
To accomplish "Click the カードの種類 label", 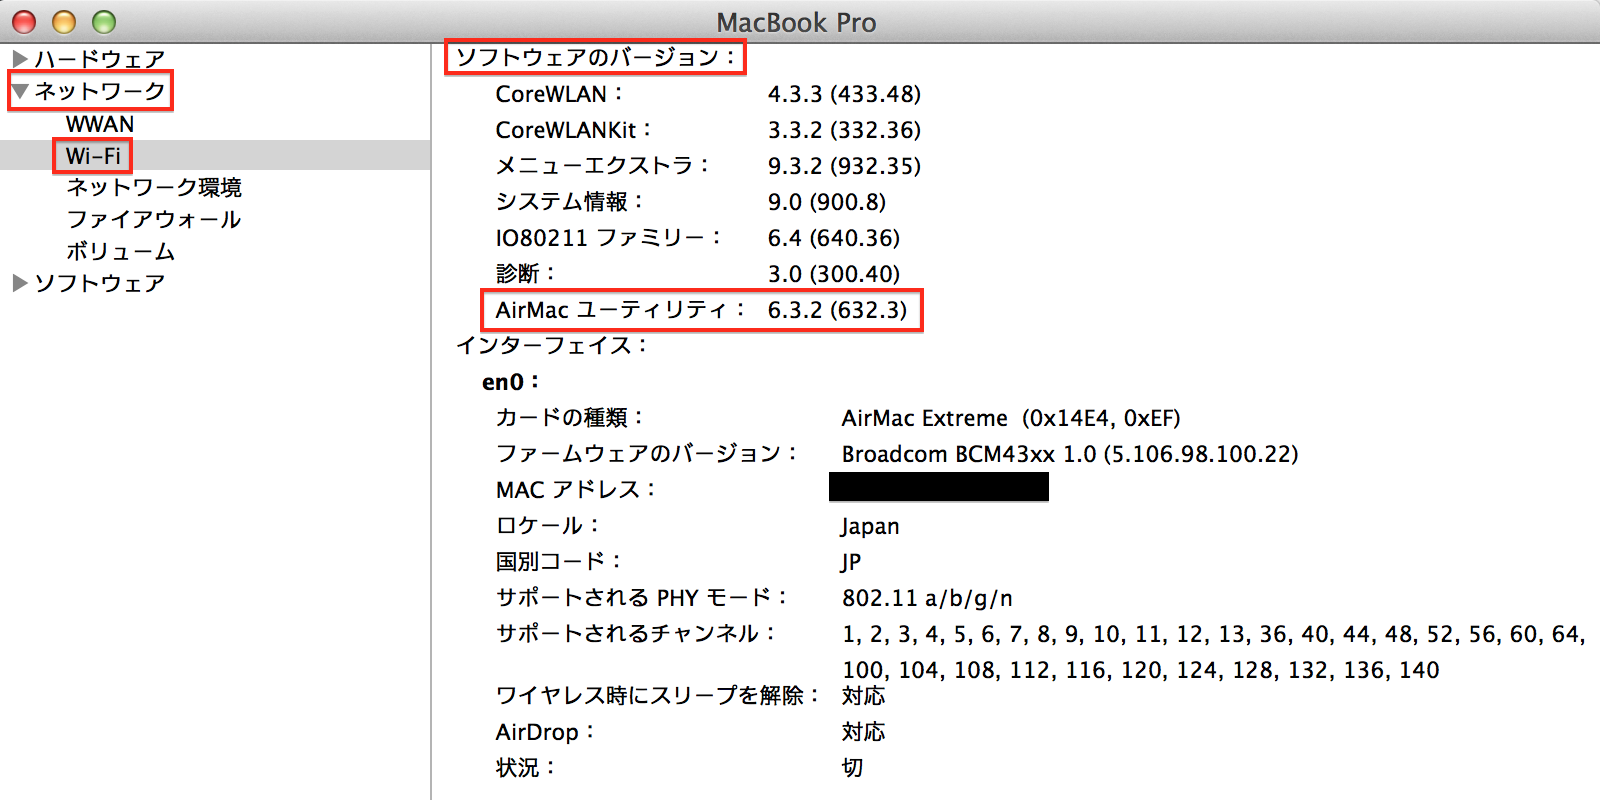I will point(570,418).
